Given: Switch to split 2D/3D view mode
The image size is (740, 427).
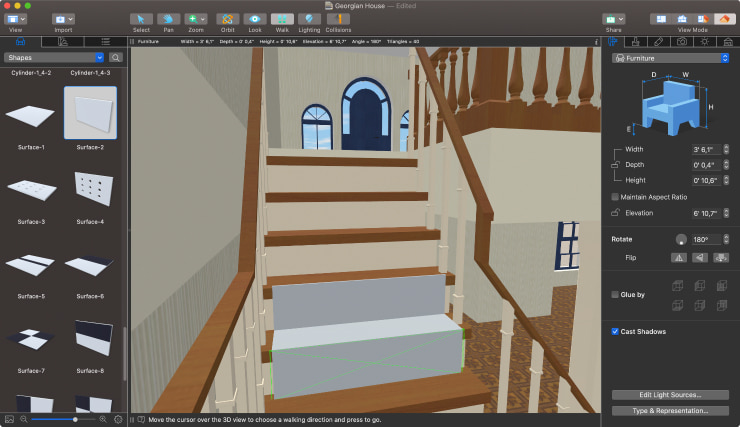Looking at the screenshot, I should coord(703,19).
